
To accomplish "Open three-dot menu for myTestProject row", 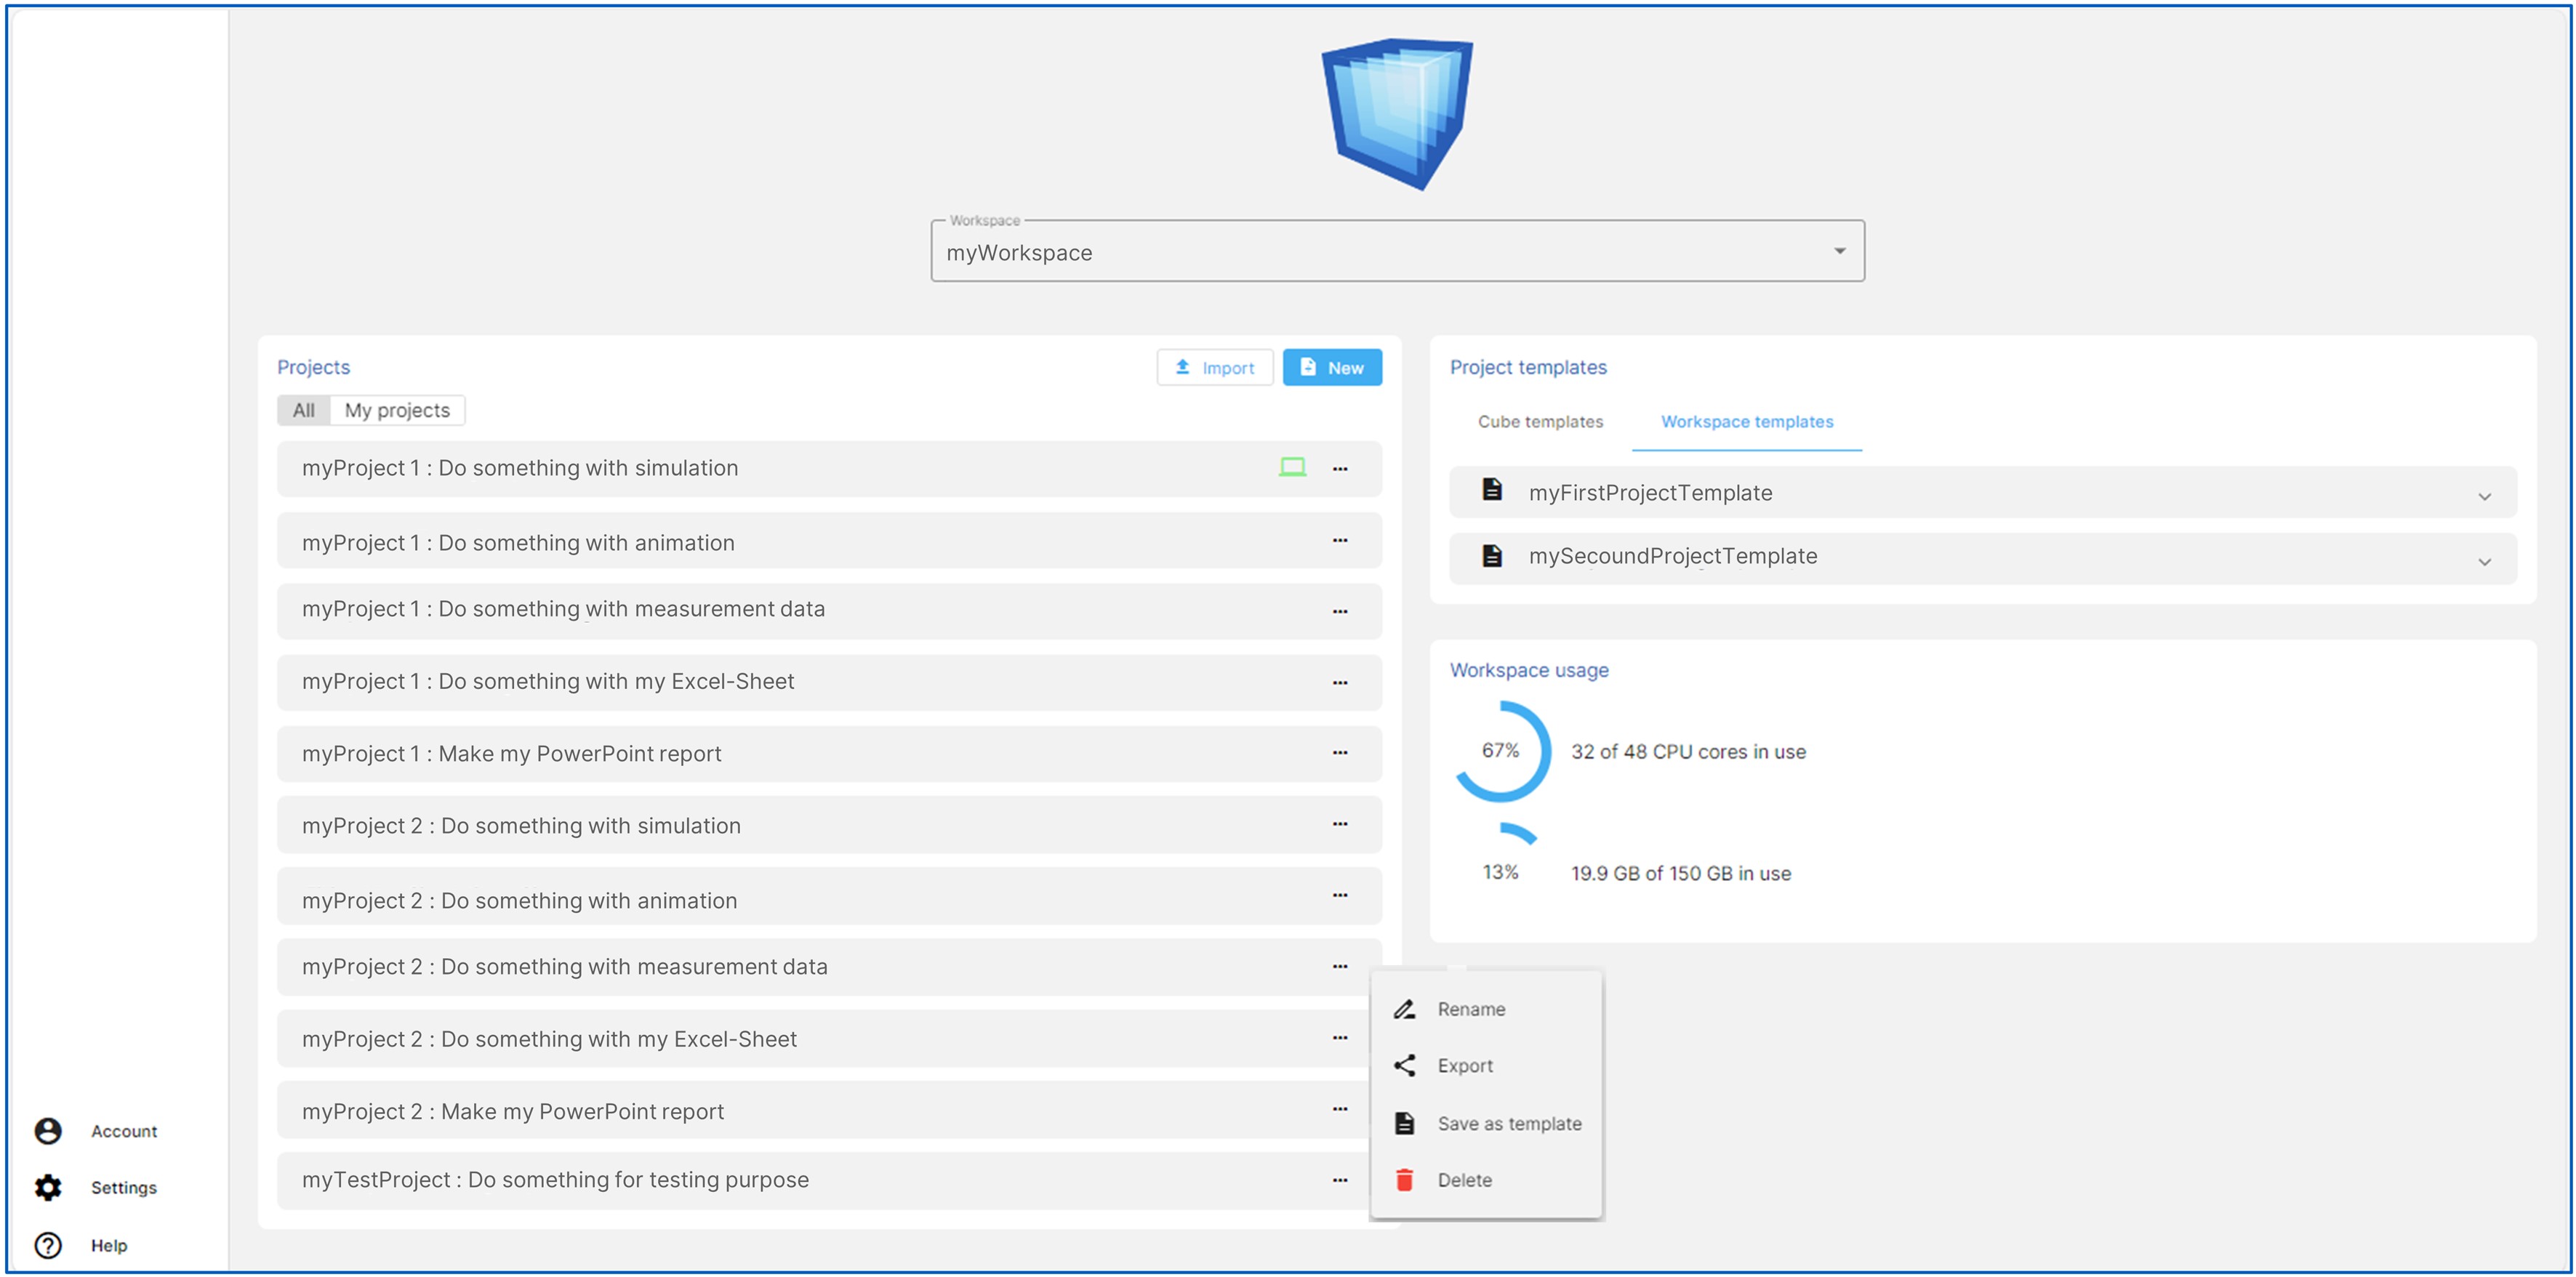I will 1339,1180.
